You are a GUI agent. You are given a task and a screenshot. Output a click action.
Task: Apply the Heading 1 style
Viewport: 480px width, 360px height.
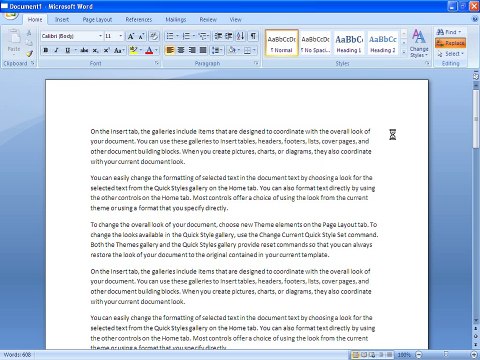tap(349, 43)
